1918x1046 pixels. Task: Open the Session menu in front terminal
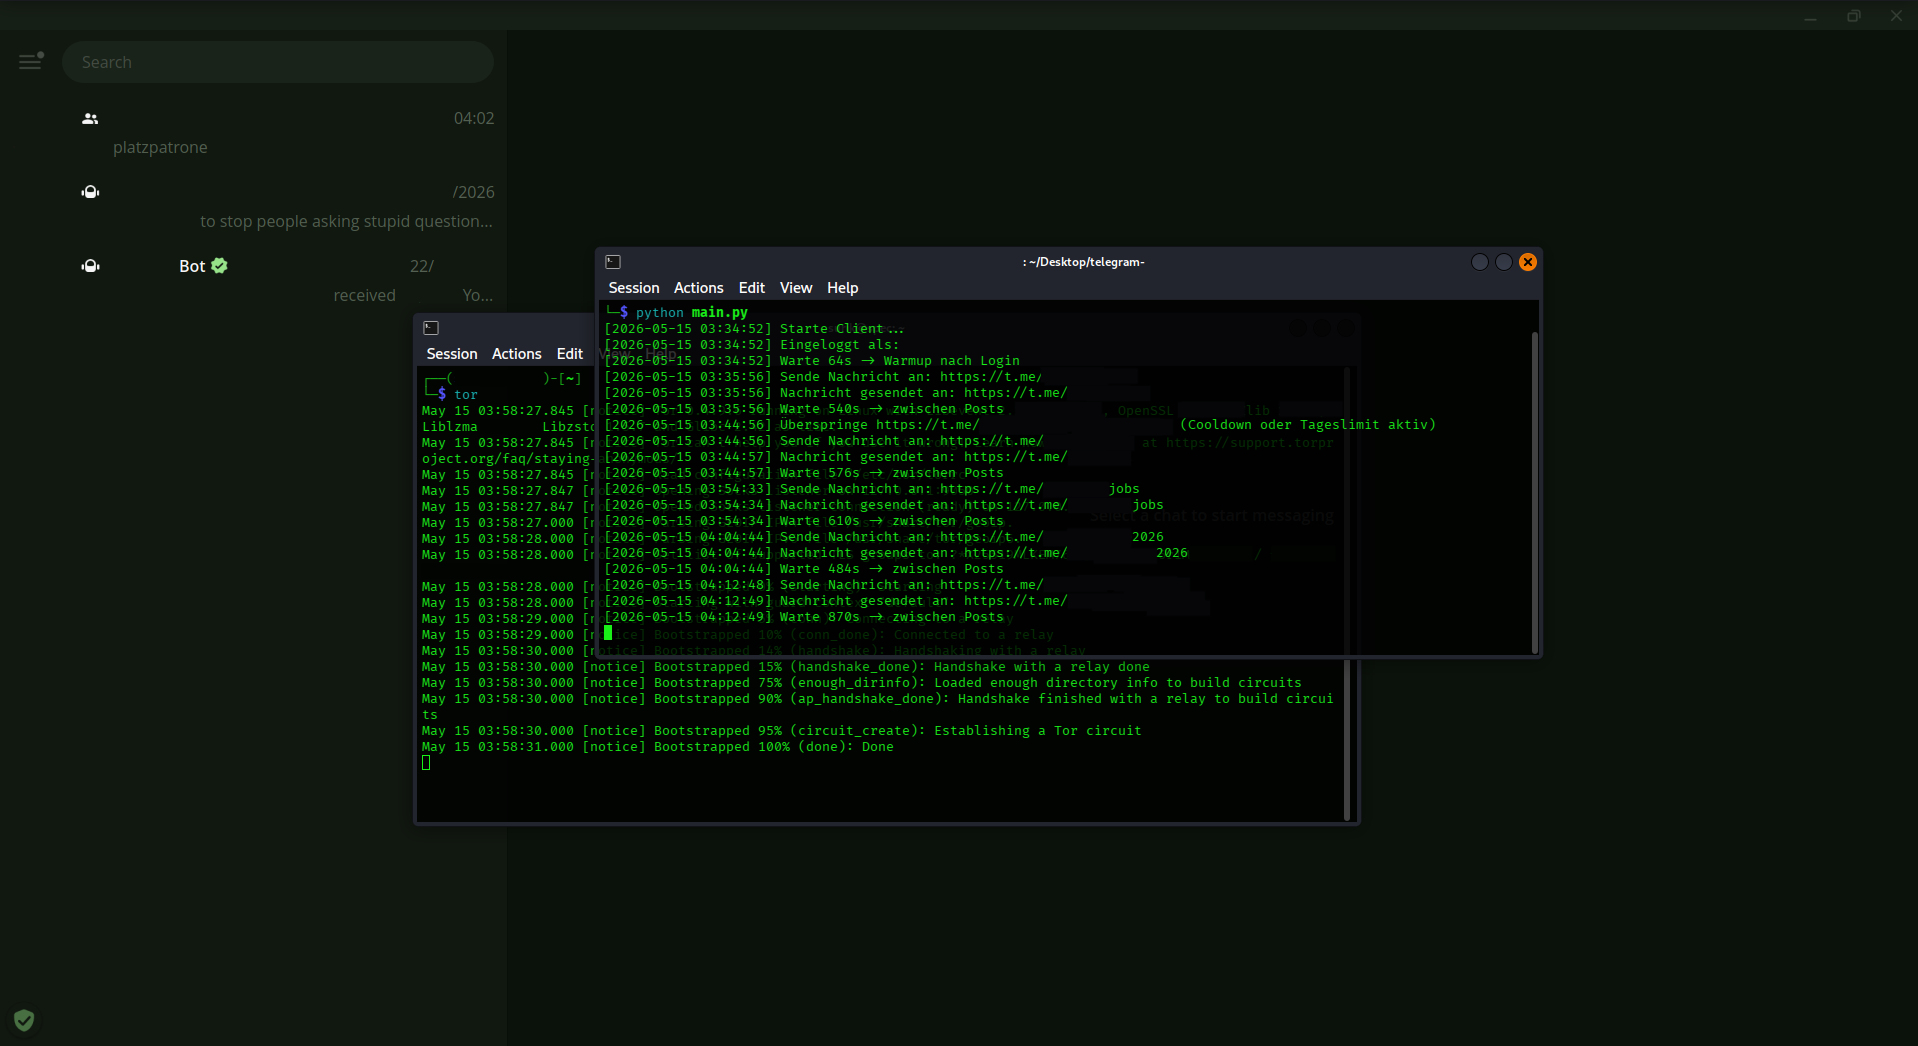(x=634, y=288)
